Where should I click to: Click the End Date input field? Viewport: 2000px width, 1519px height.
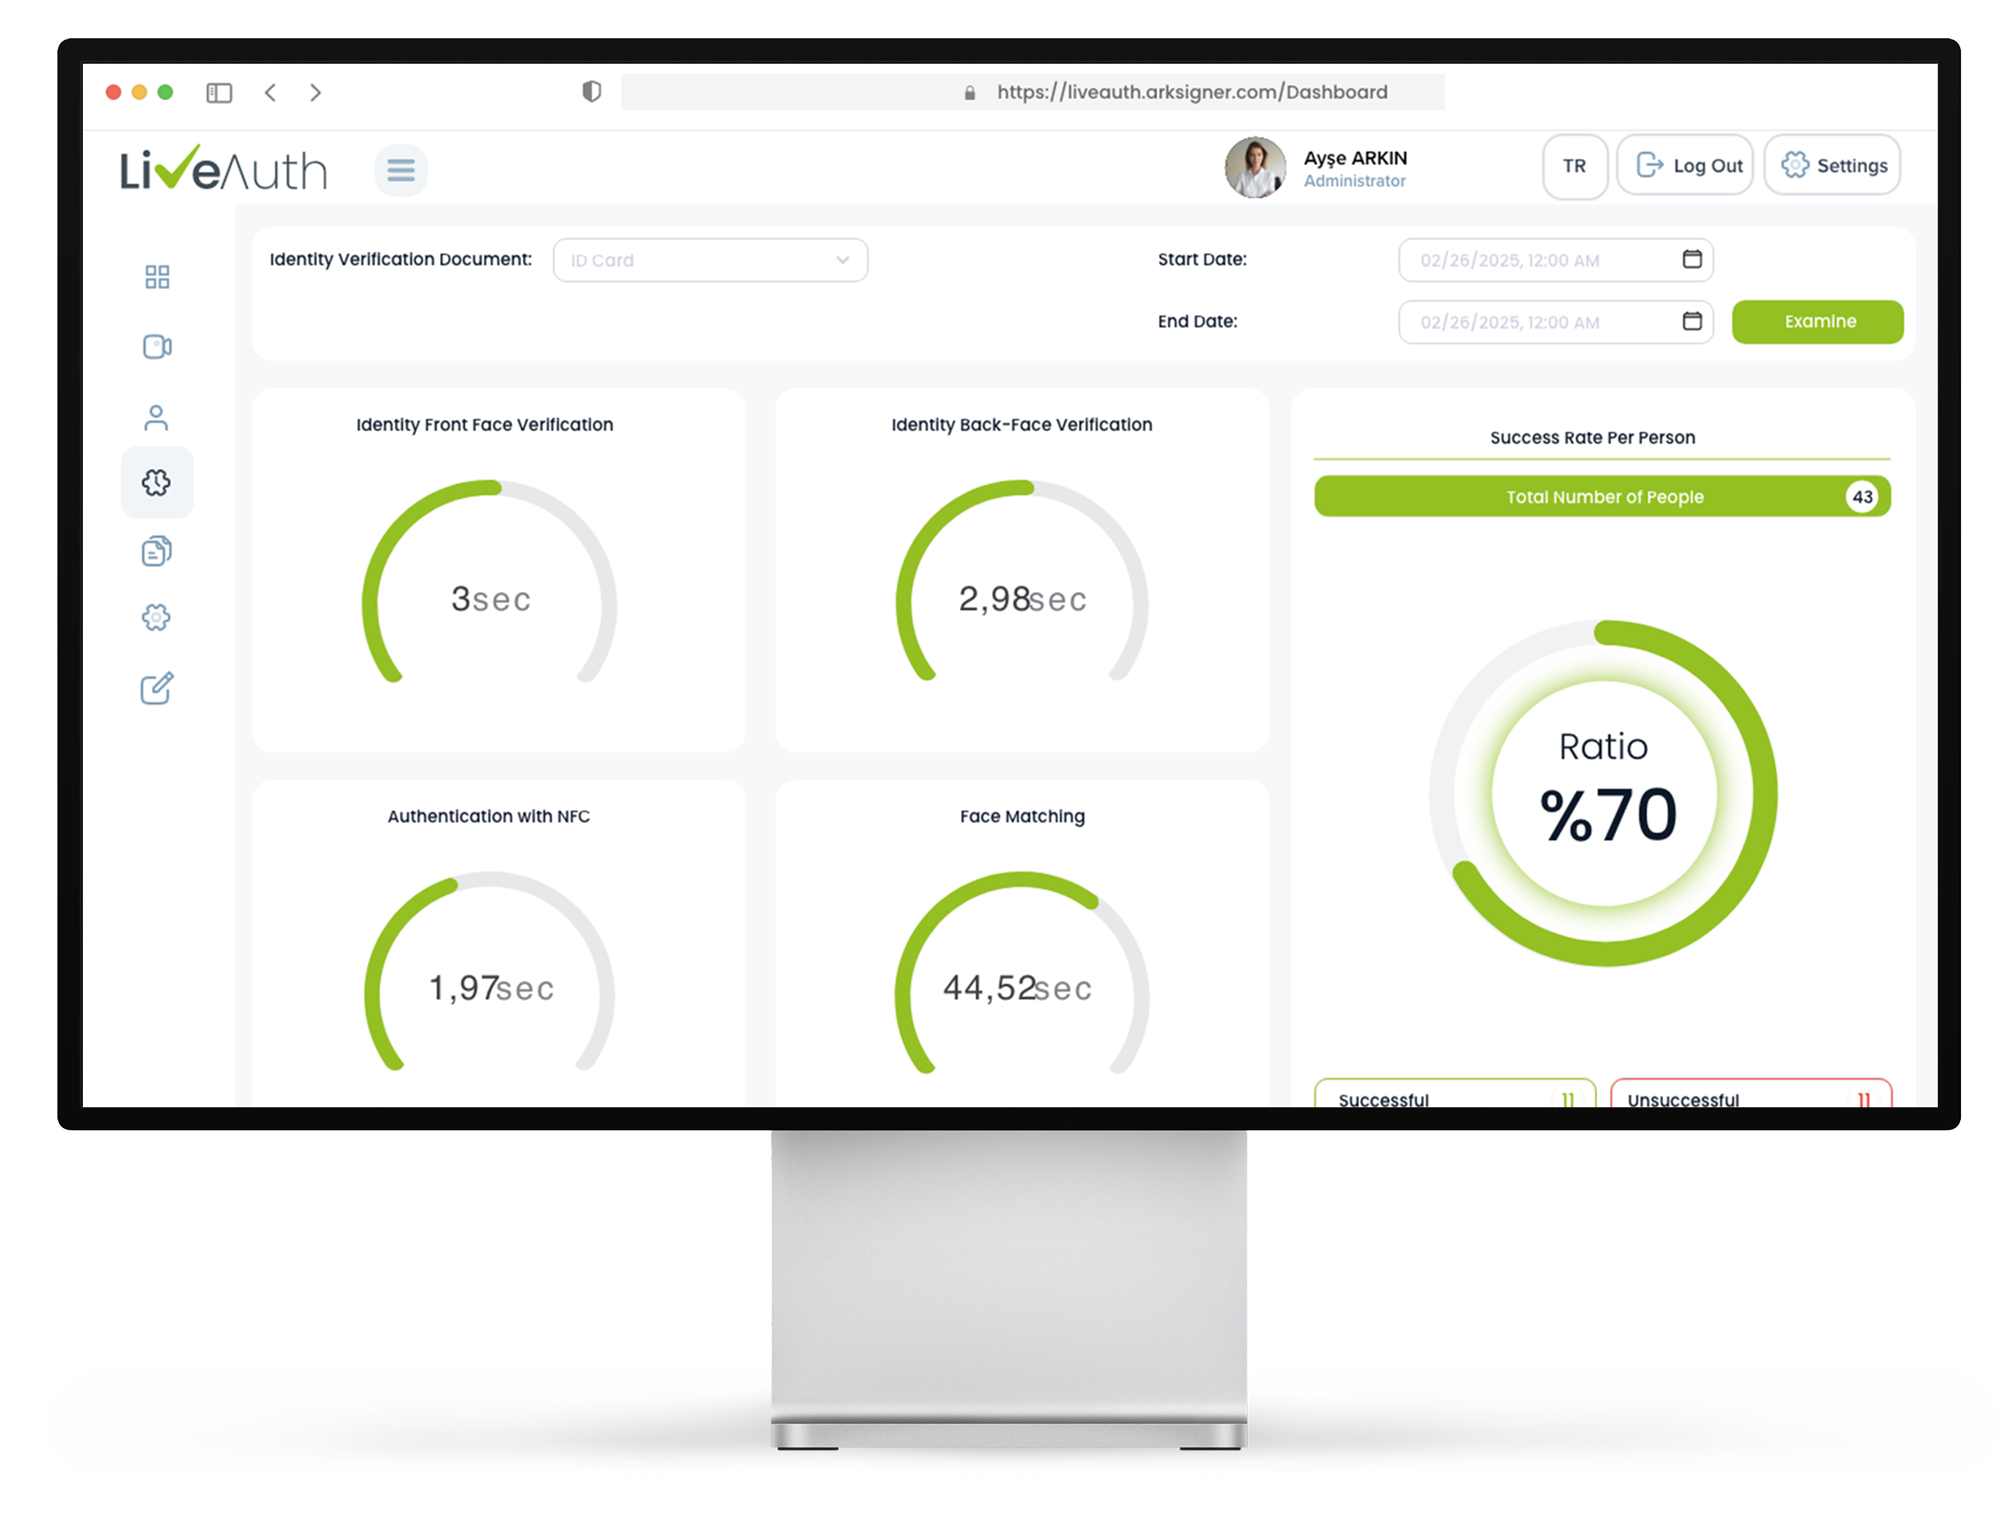(x=1556, y=322)
